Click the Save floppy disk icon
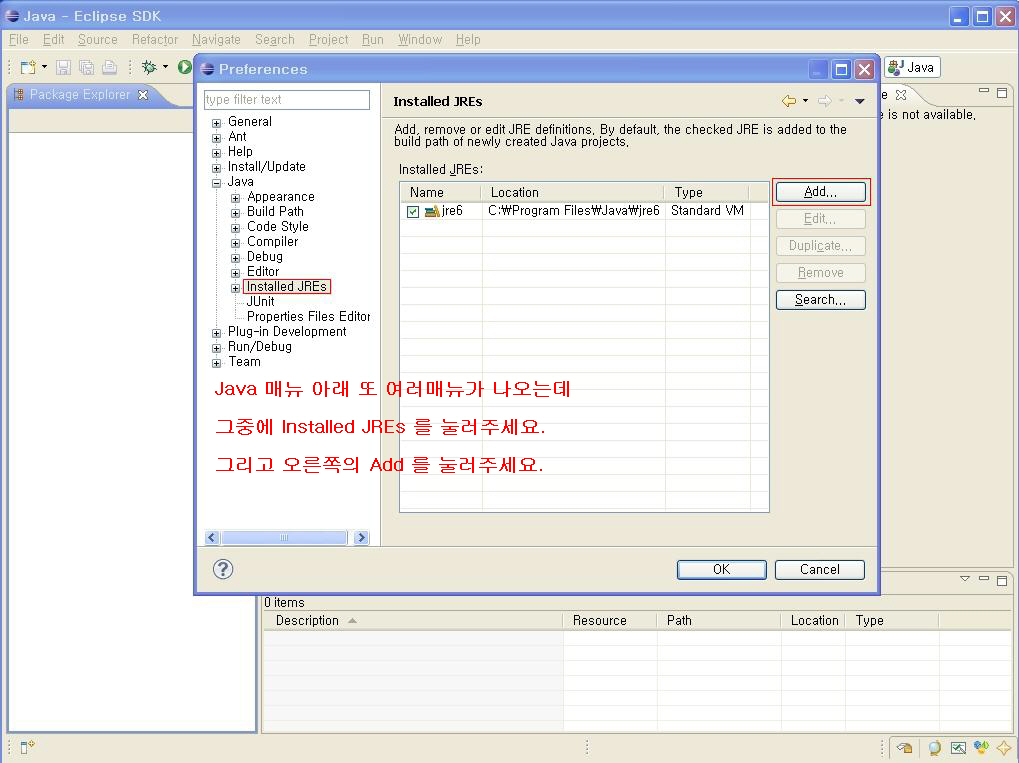 pos(63,67)
